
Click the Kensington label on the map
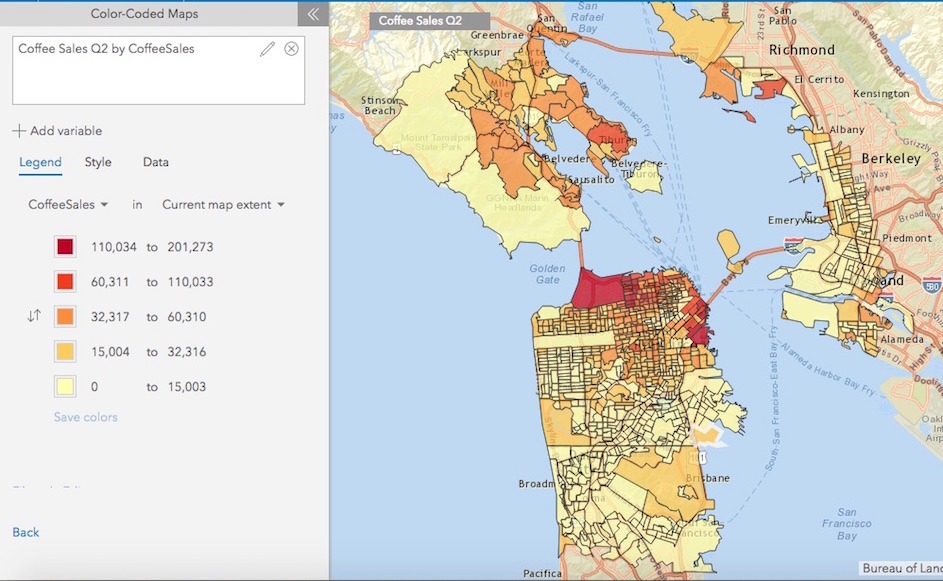[x=881, y=94]
